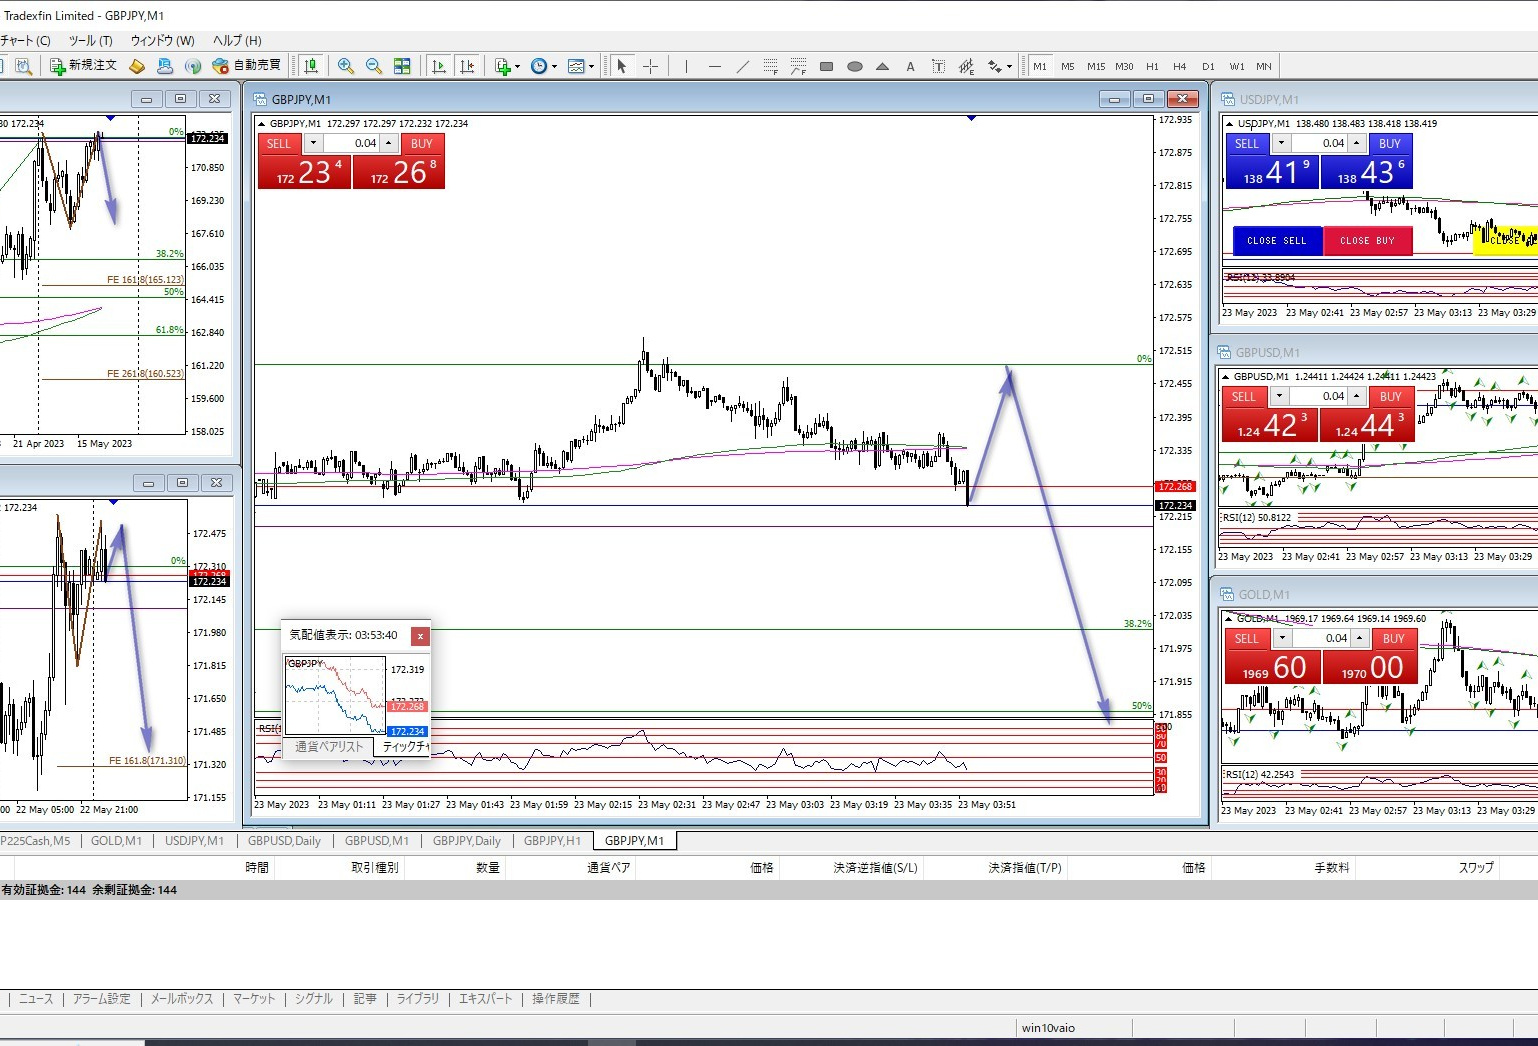1538x1046 pixels.
Task: Select the Crosshair tool
Action: [651, 66]
